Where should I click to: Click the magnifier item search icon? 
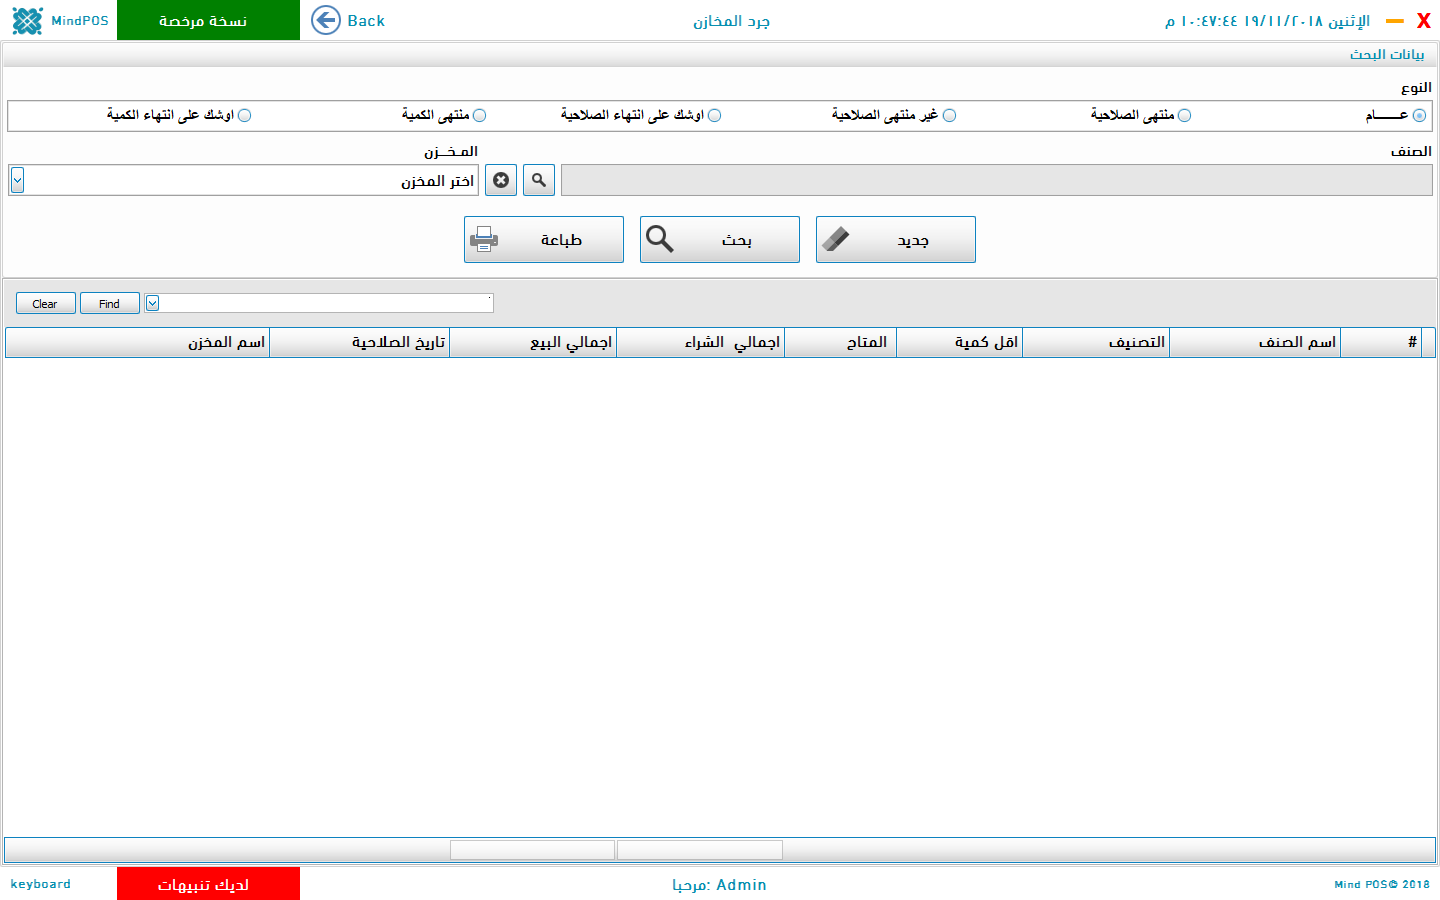(x=539, y=180)
